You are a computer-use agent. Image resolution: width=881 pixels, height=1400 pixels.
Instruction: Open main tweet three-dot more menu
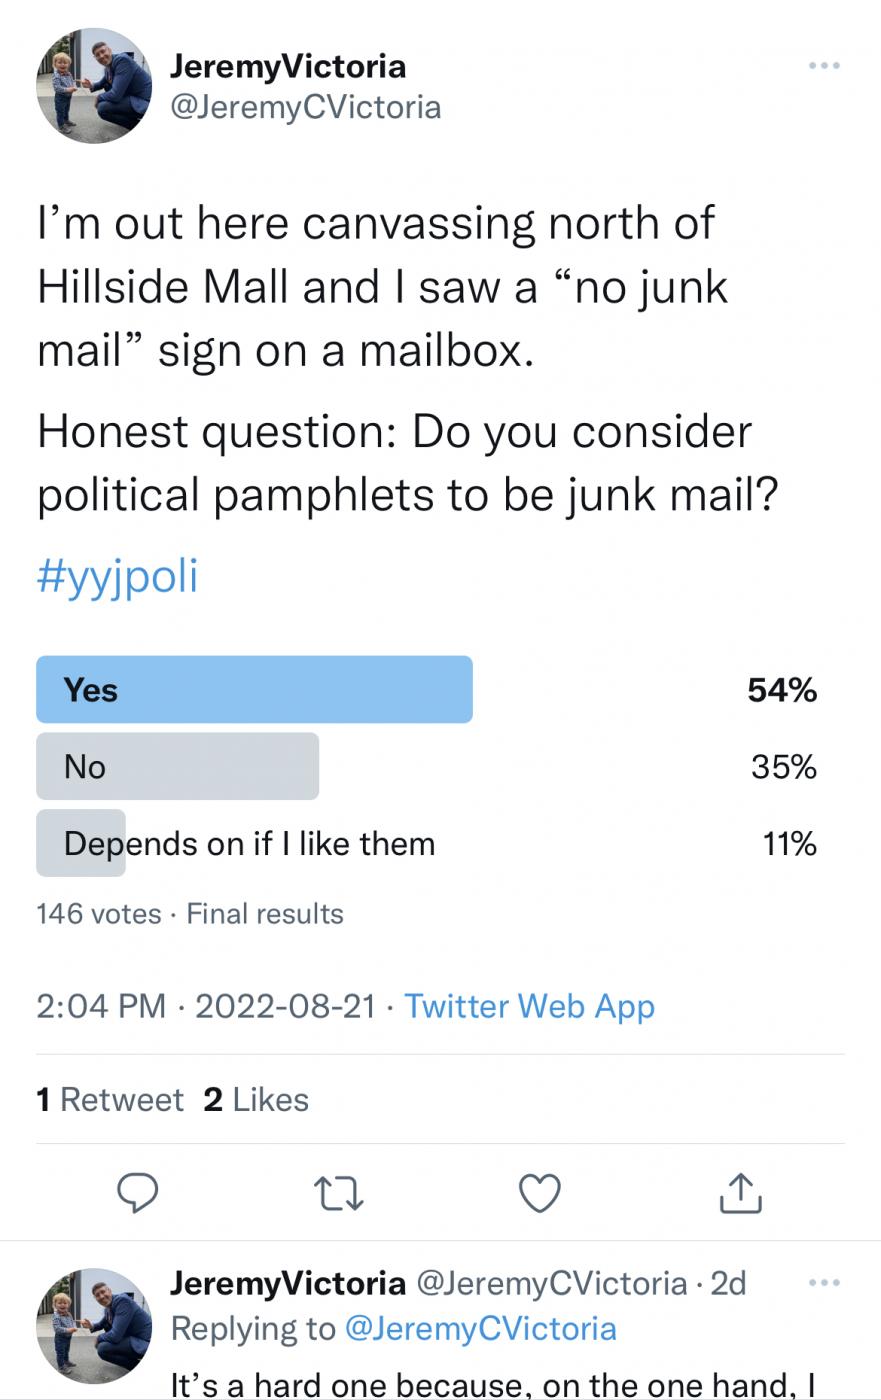coord(824,66)
